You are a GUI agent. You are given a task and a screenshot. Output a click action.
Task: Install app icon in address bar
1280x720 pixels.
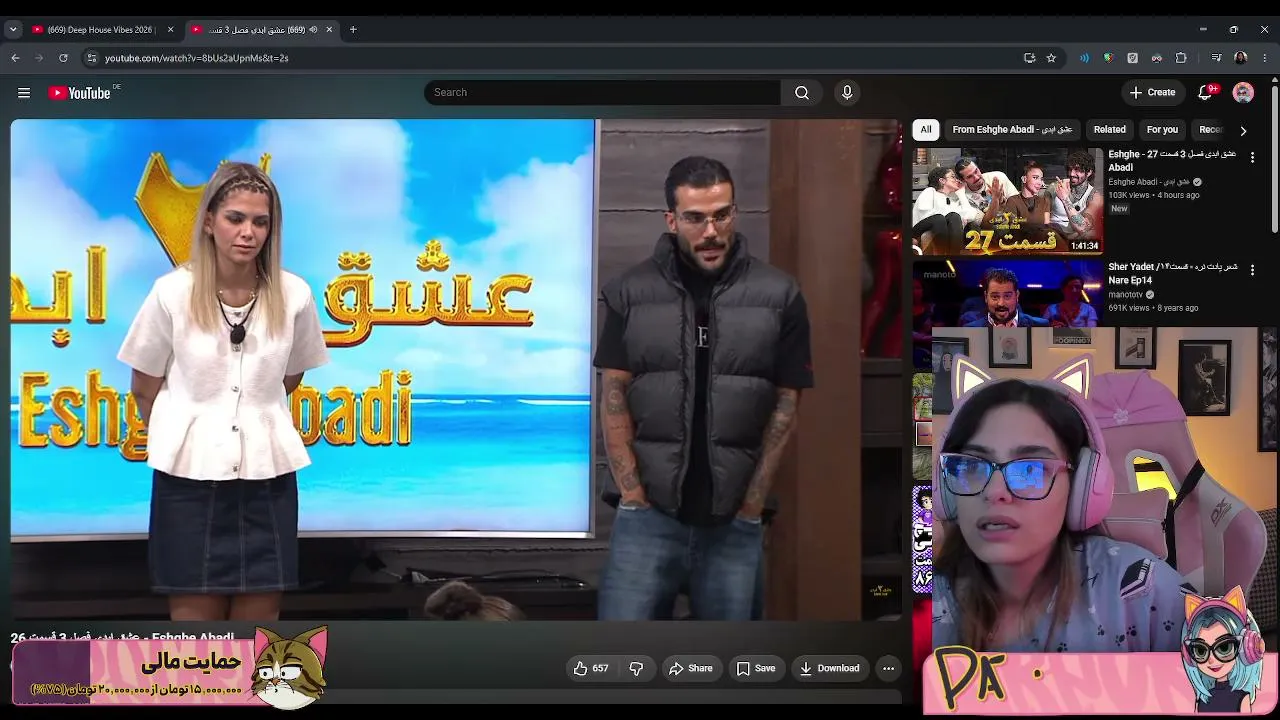[1029, 58]
